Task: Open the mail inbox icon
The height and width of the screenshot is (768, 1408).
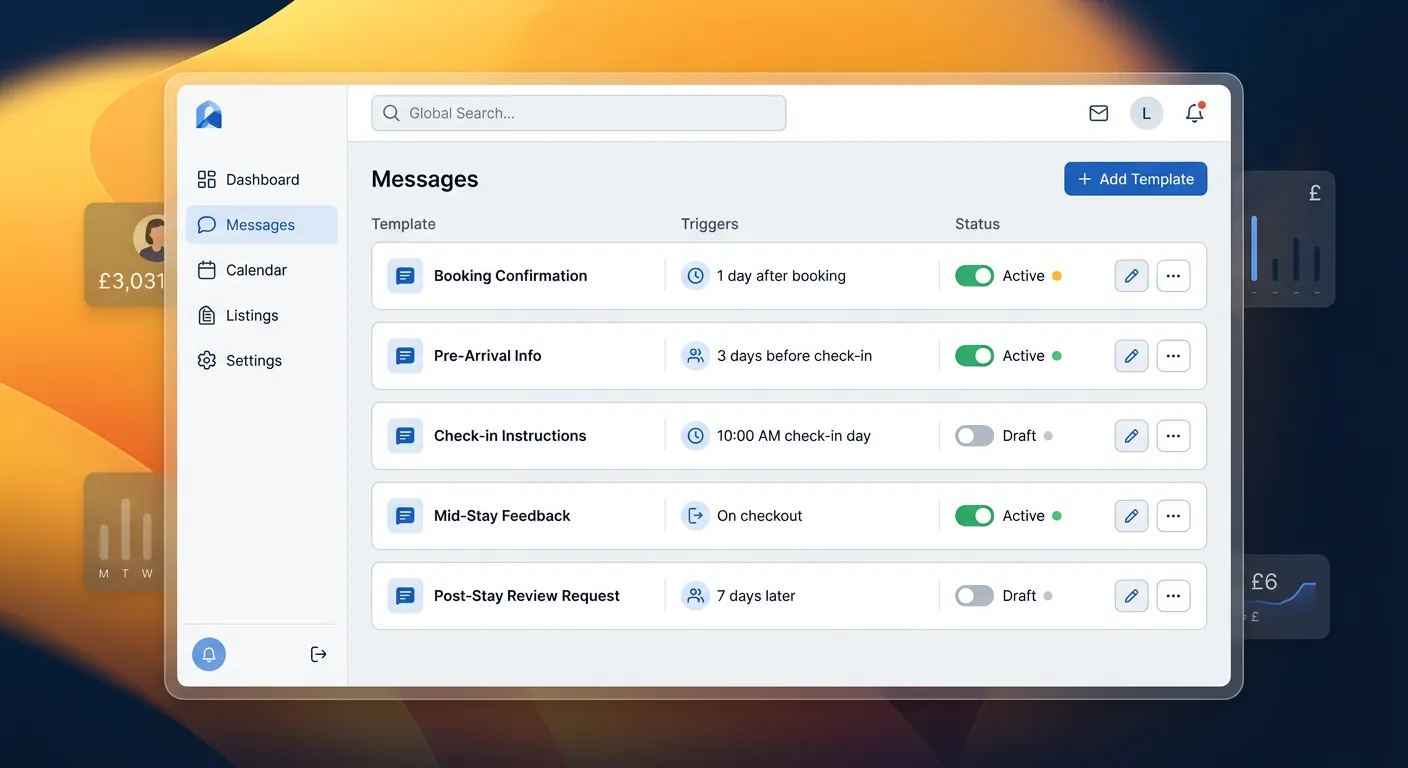Action: [x=1099, y=113]
